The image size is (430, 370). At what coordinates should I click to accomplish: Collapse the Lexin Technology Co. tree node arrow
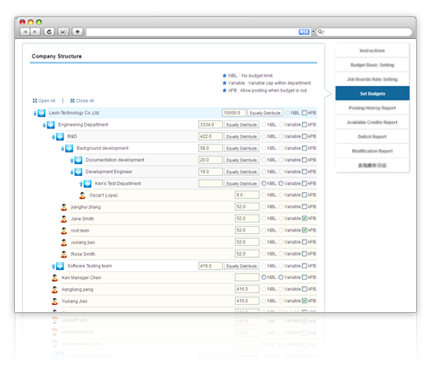point(35,114)
